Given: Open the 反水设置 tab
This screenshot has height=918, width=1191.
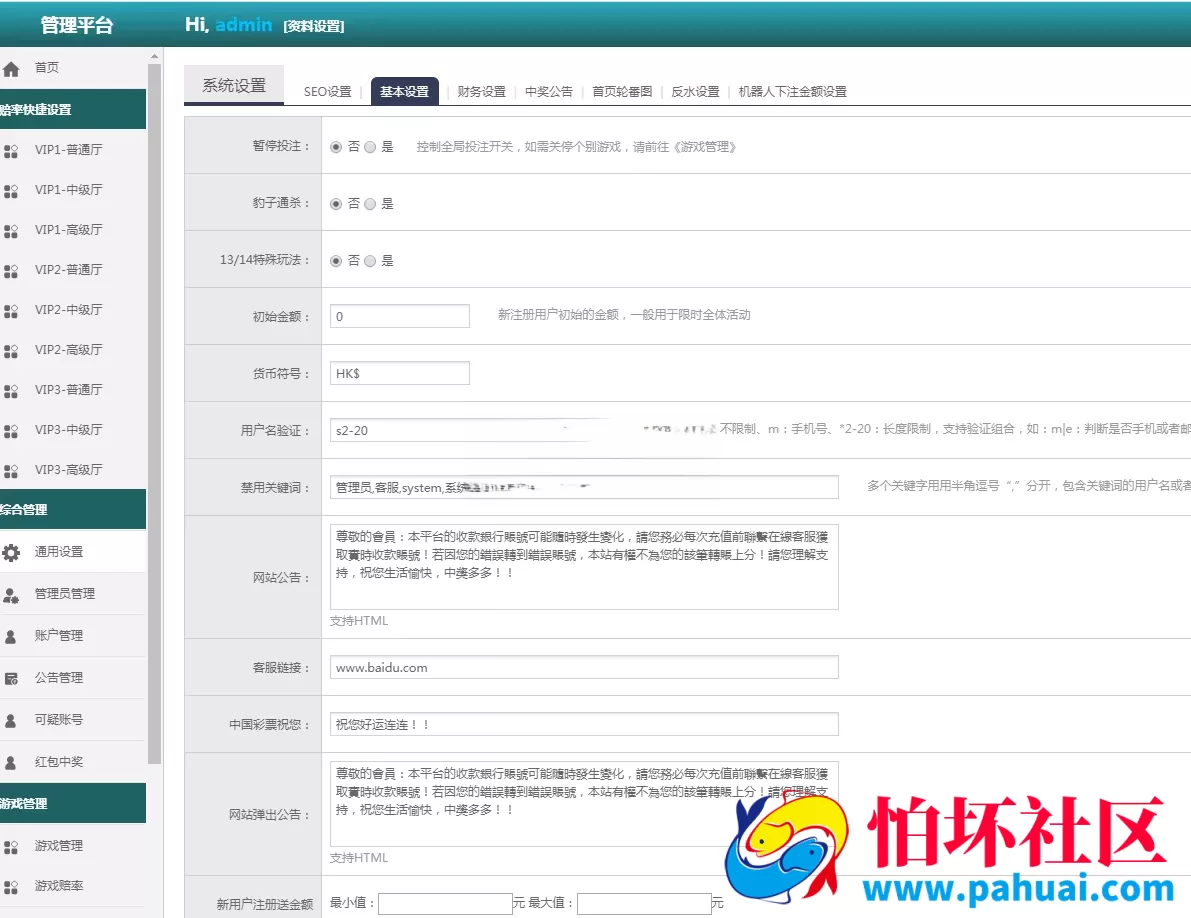Looking at the screenshot, I should pyautogui.click(x=695, y=92).
